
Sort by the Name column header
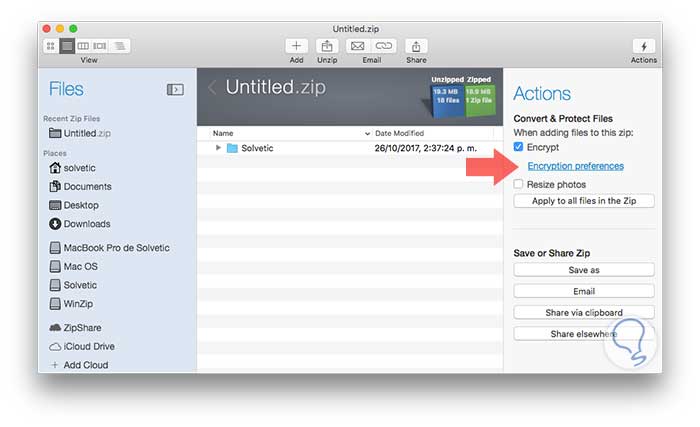[x=223, y=133]
